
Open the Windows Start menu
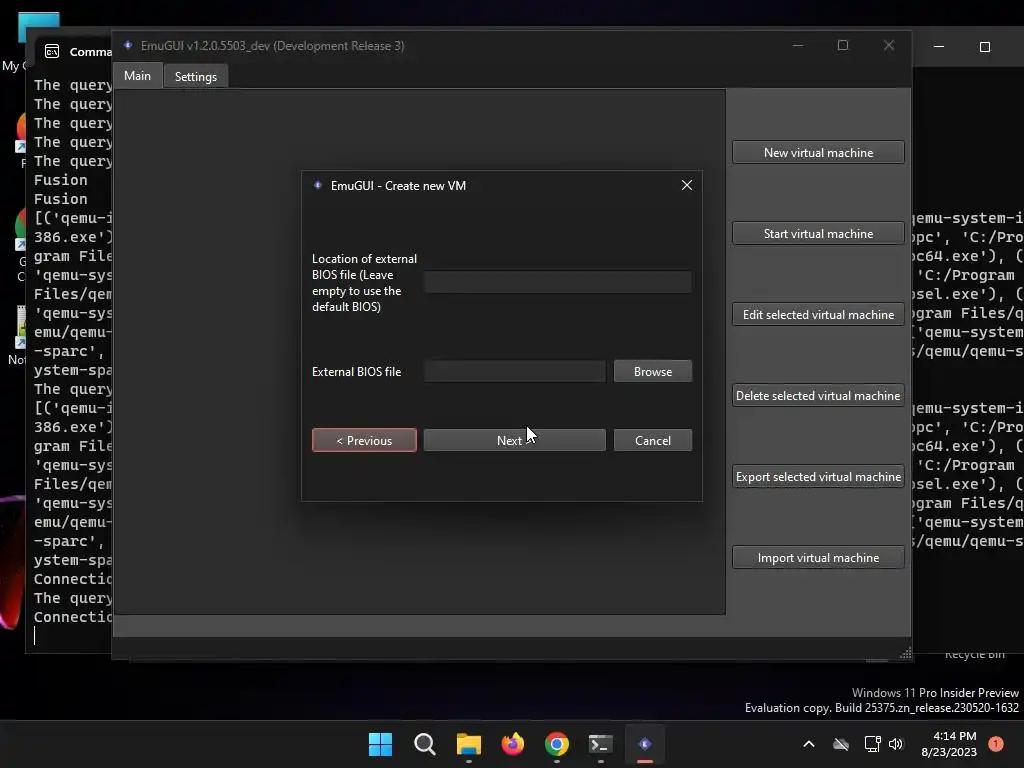point(380,744)
